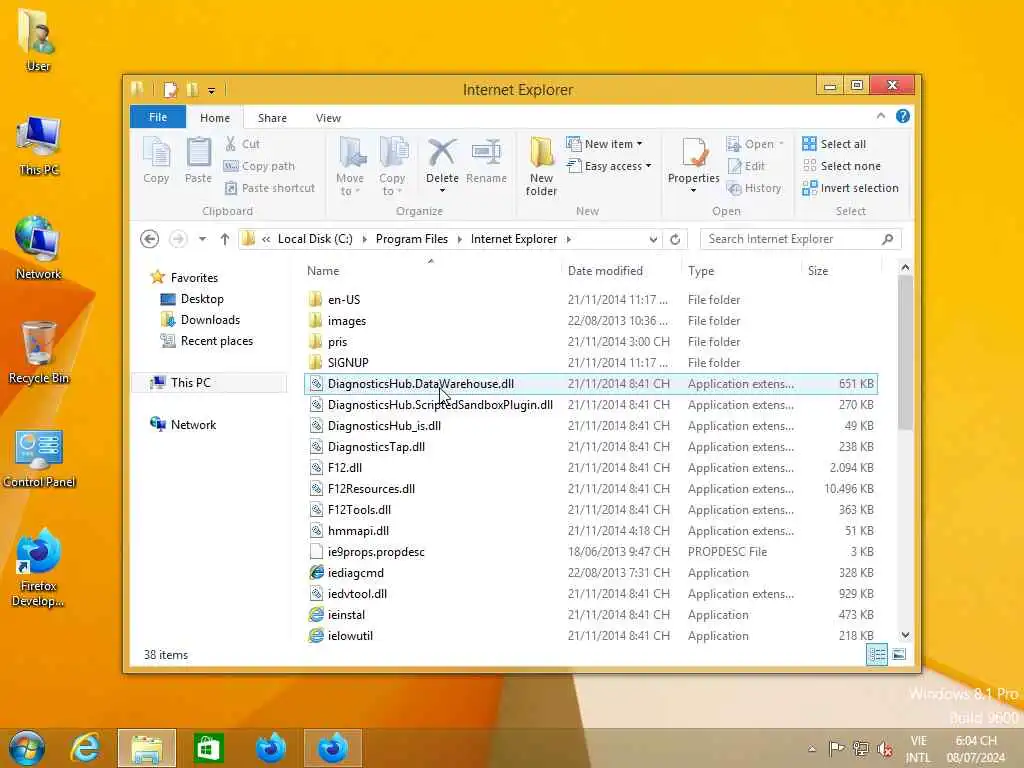
Task: Open the New item dropdown
Action: pyautogui.click(x=604, y=144)
